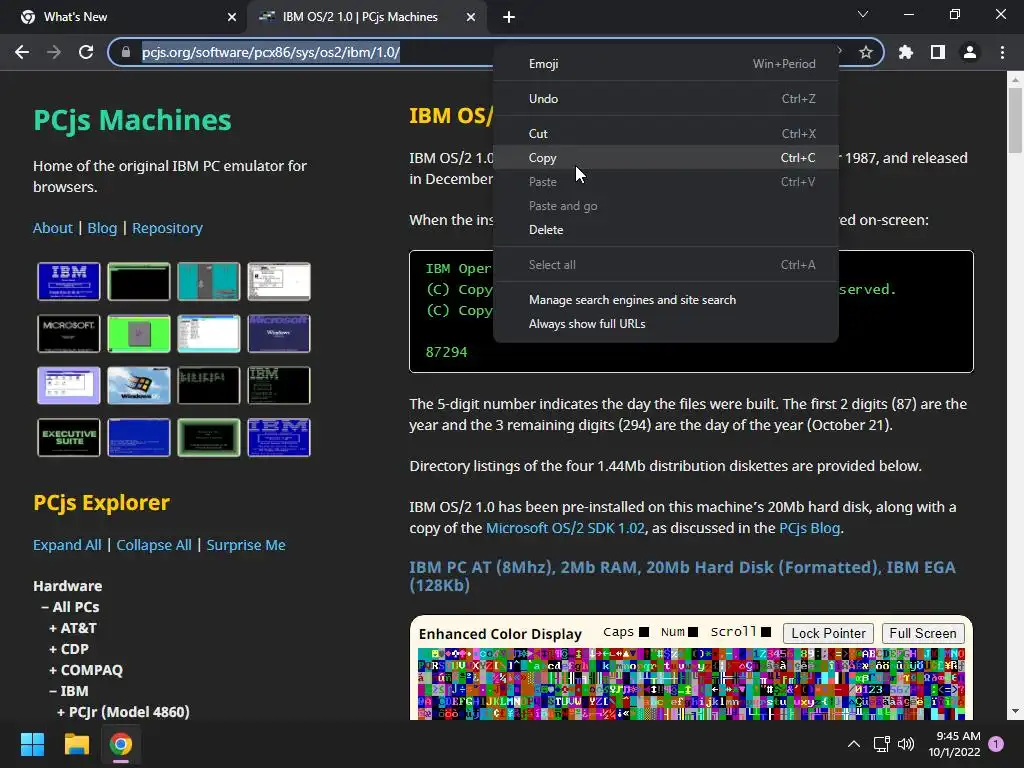
Task: Reload the page with the refresh icon
Action: click(86, 52)
